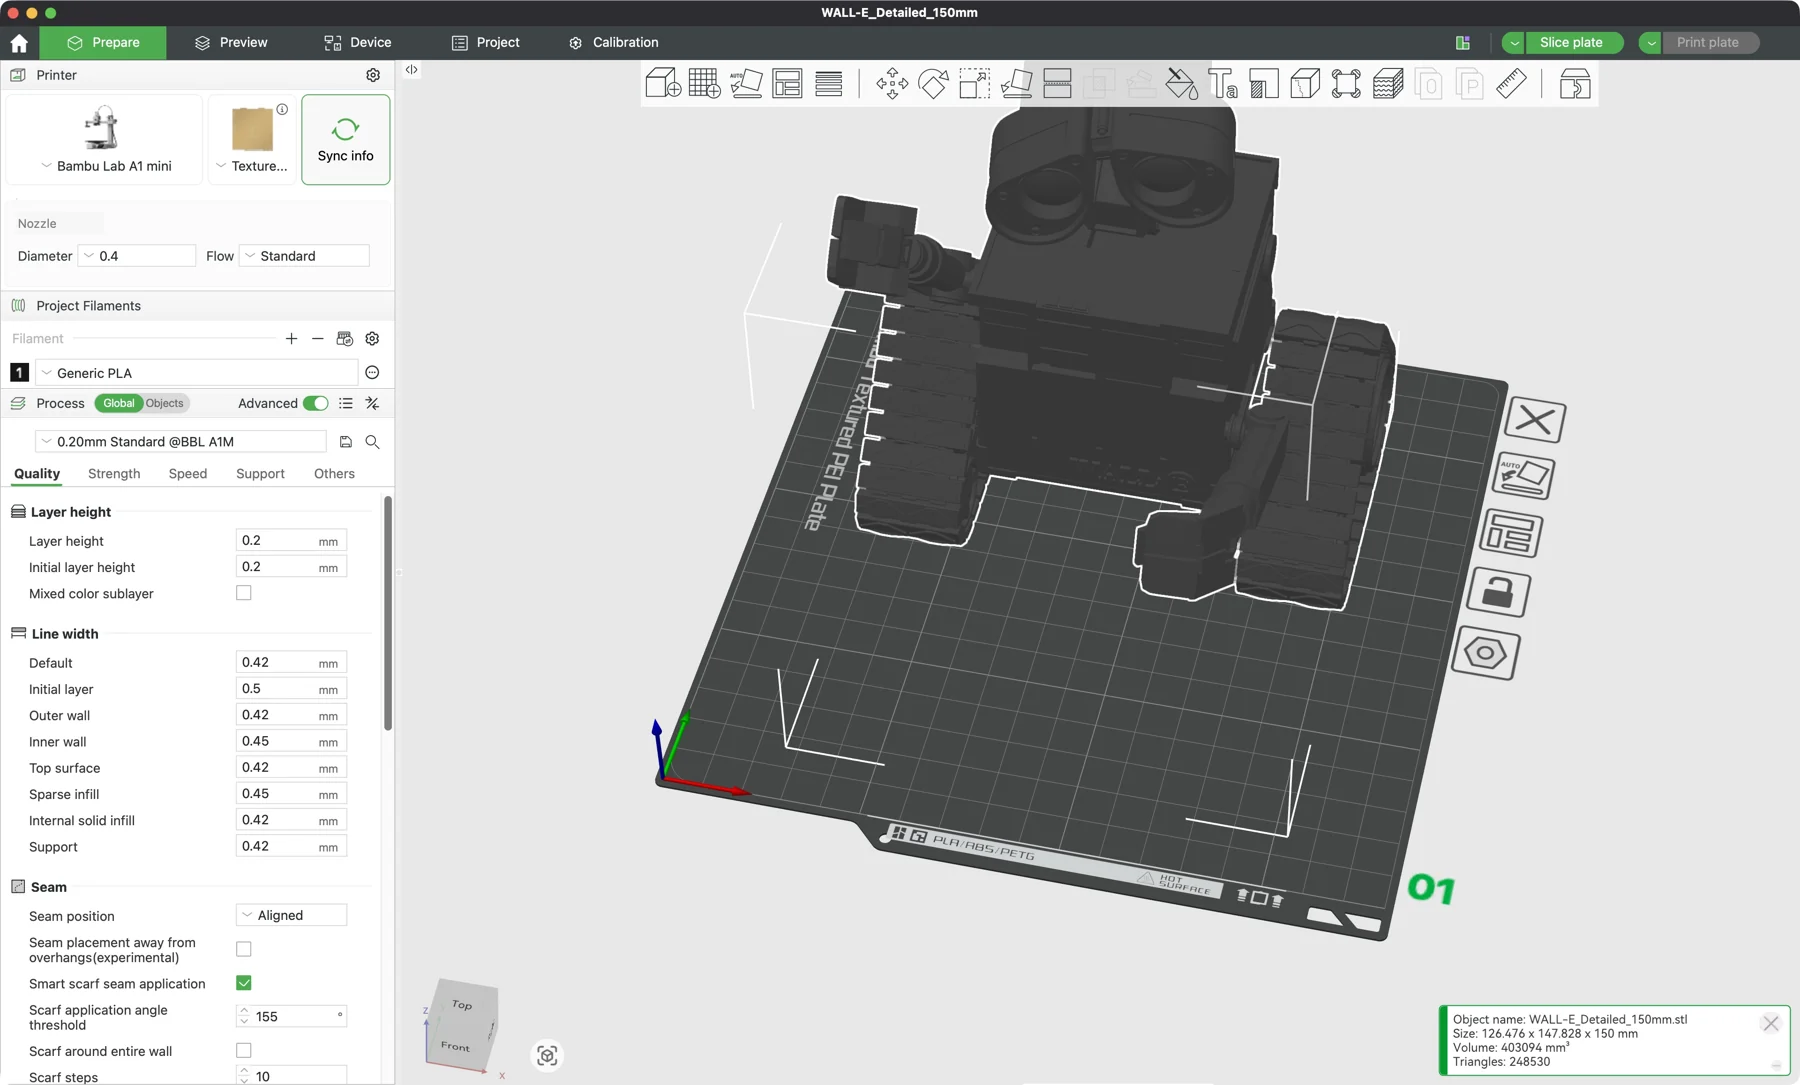Click the black filament 1 color swatch
This screenshot has height=1085, width=1800.
19,373
